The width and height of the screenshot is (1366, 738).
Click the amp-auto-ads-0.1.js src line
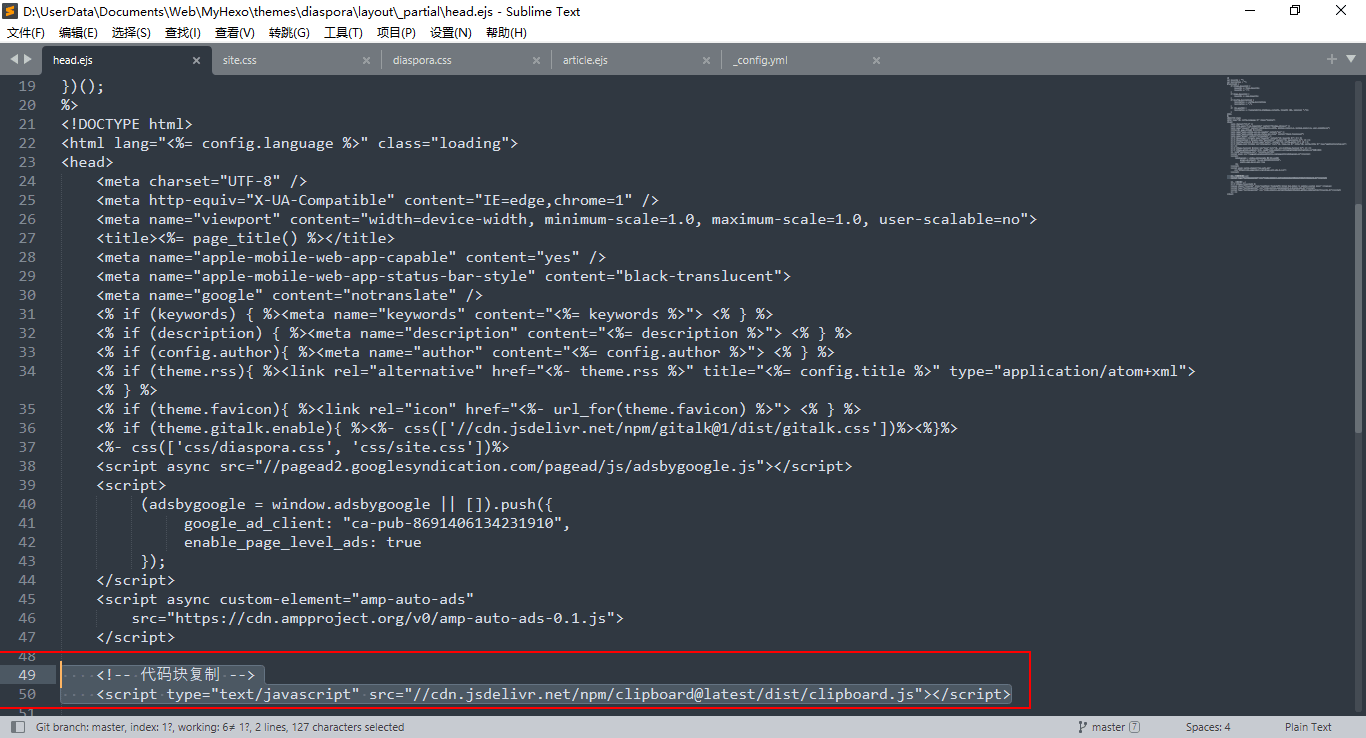pos(378,618)
